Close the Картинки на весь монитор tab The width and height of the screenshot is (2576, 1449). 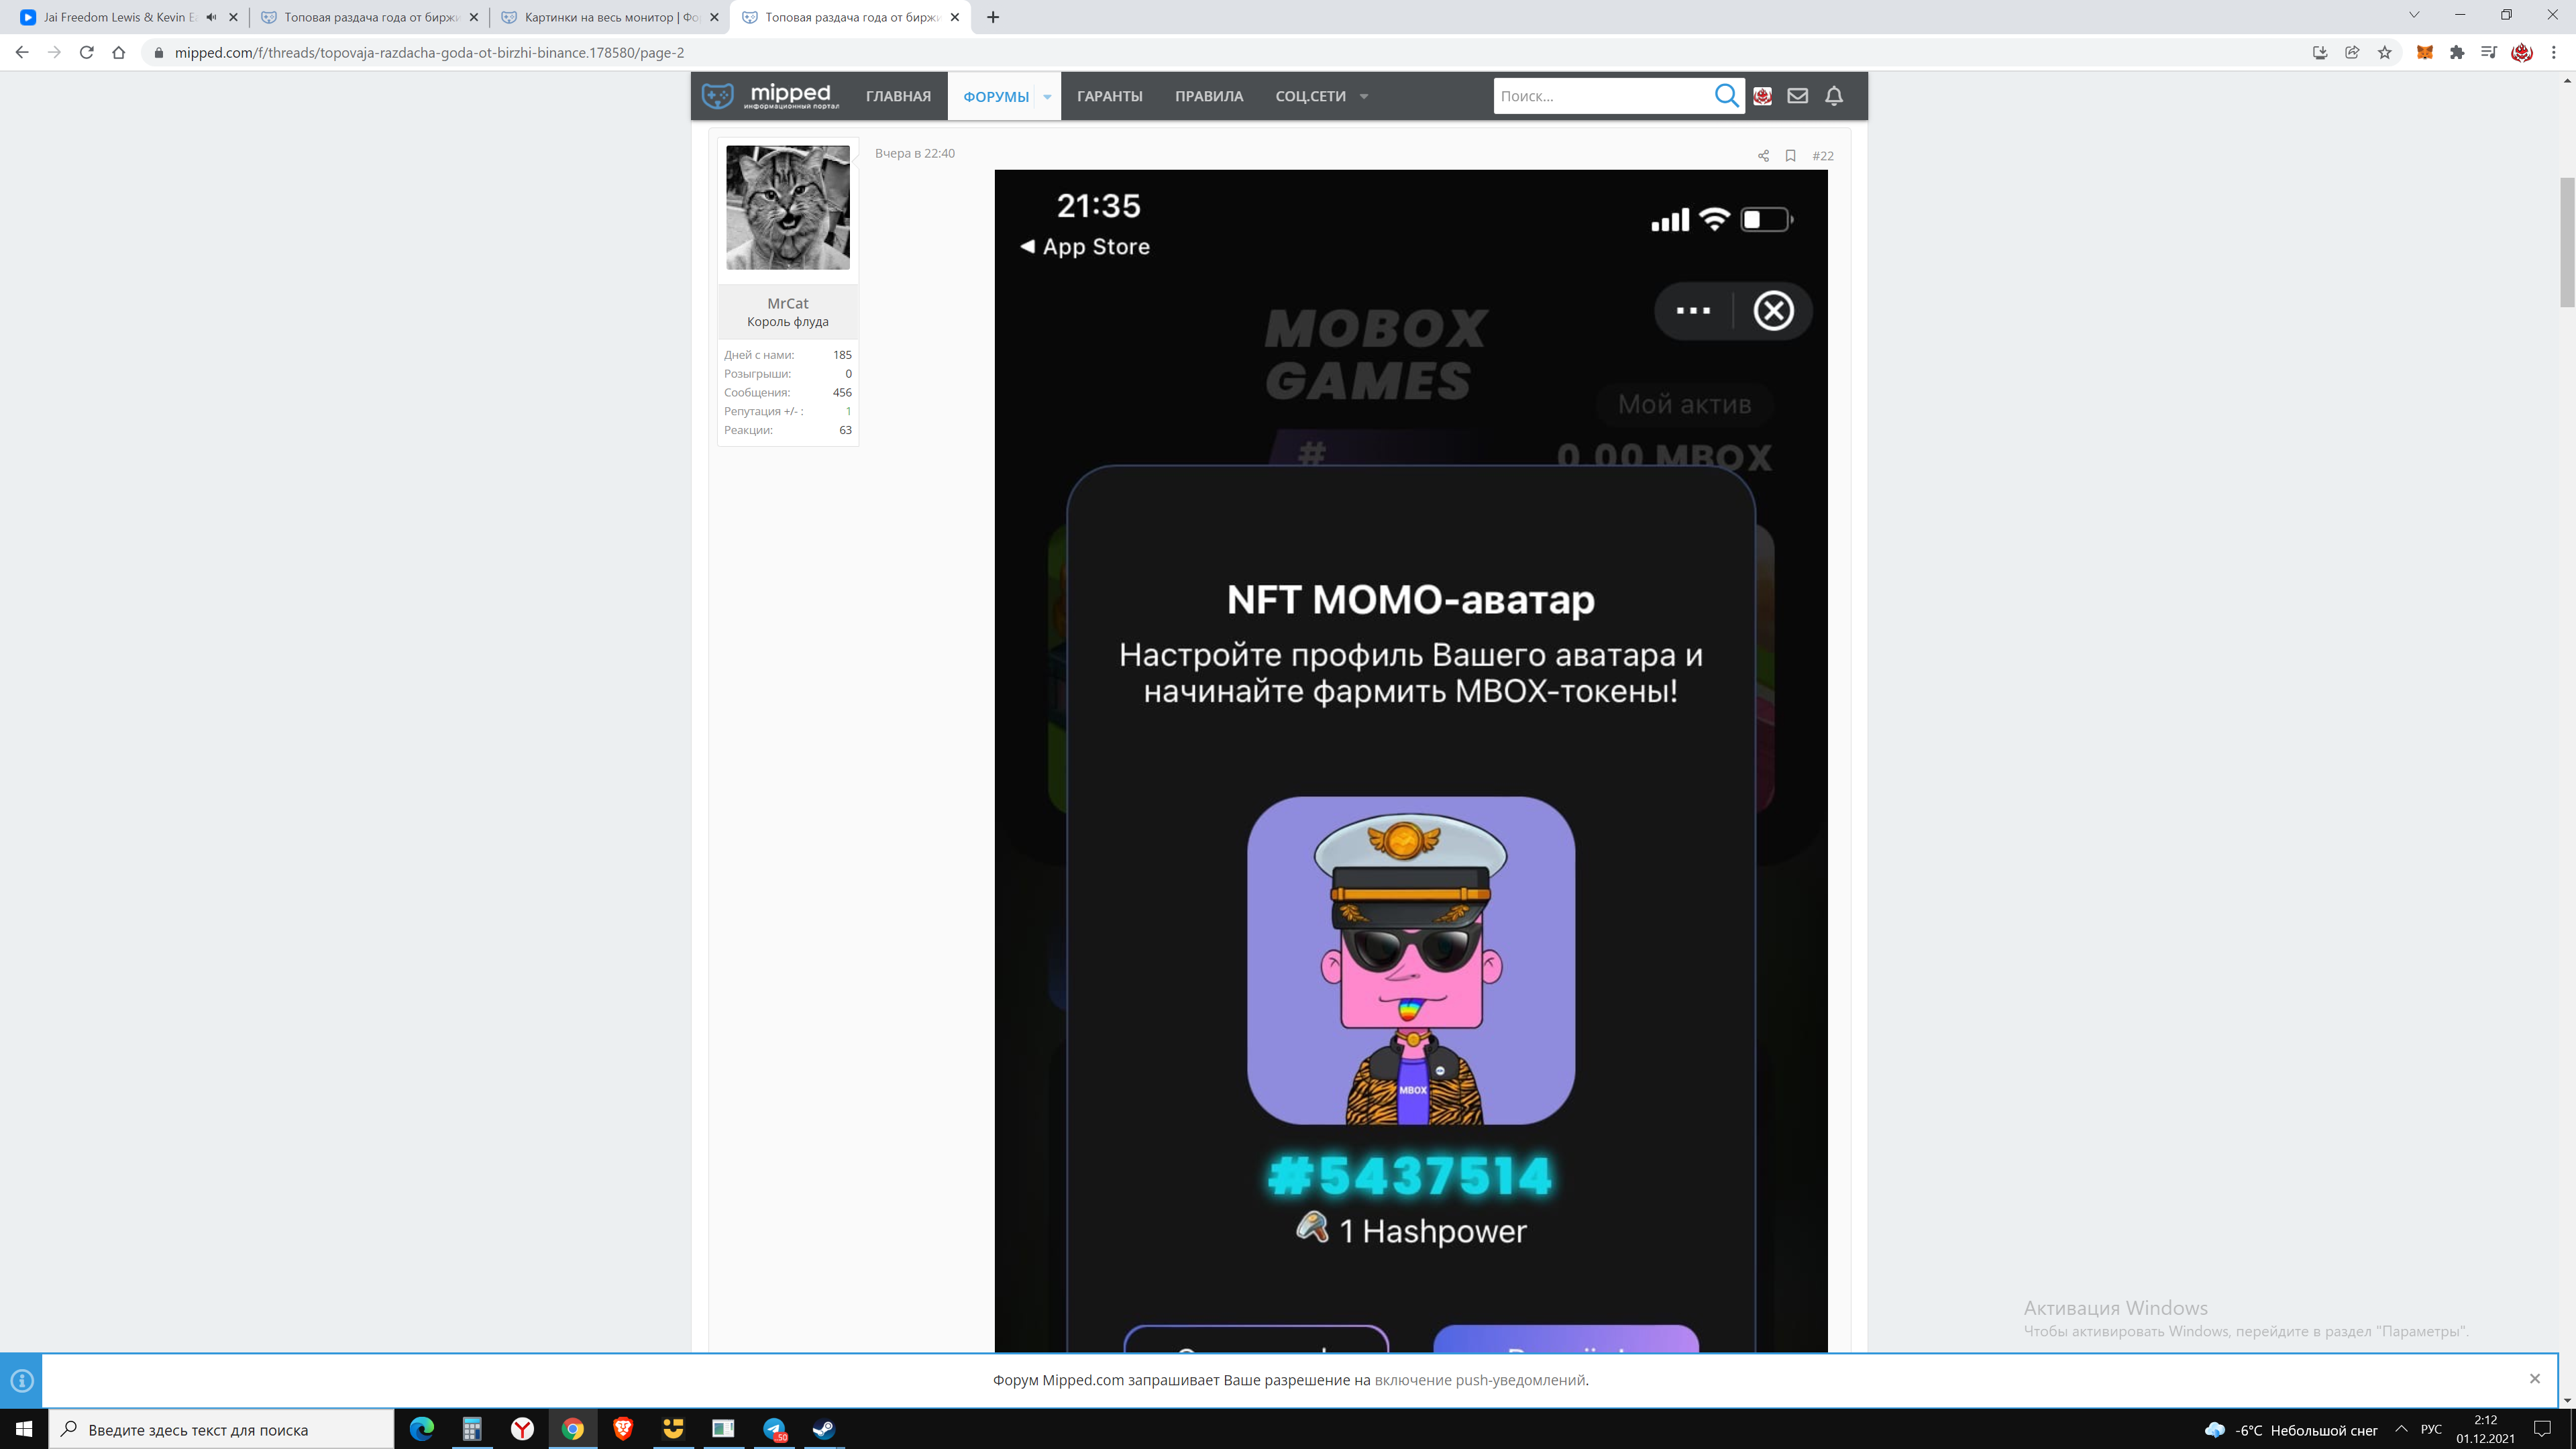[x=714, y=17]
